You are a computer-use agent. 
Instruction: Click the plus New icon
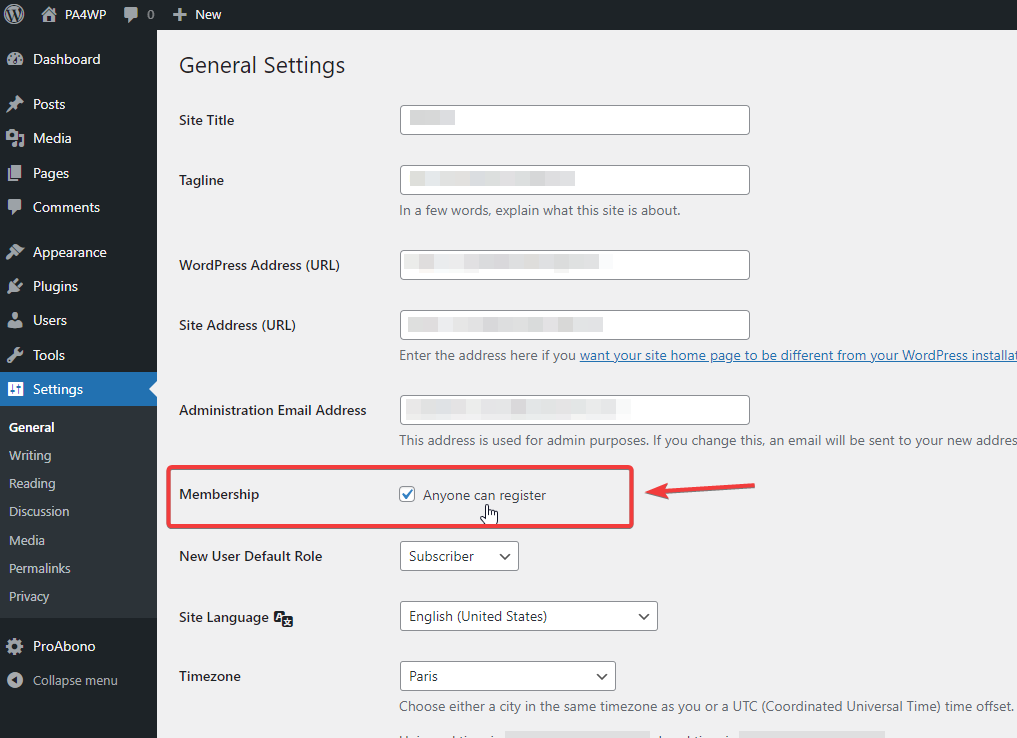point(180,14)
